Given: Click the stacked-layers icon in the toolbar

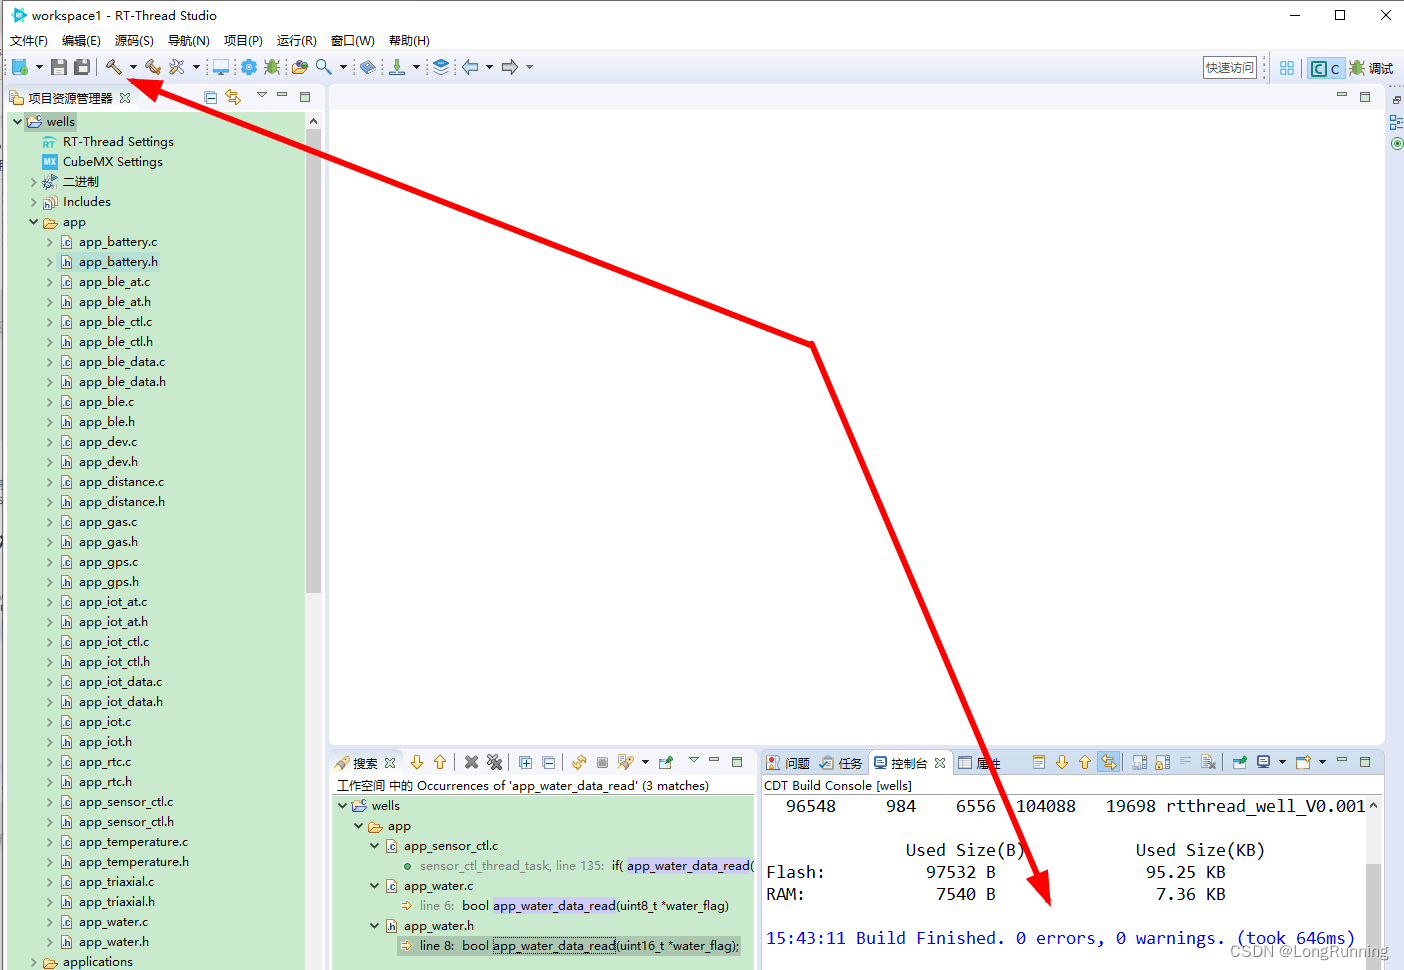Looking at the screenshot, I should pyautogui.click(x=441, y=67).
